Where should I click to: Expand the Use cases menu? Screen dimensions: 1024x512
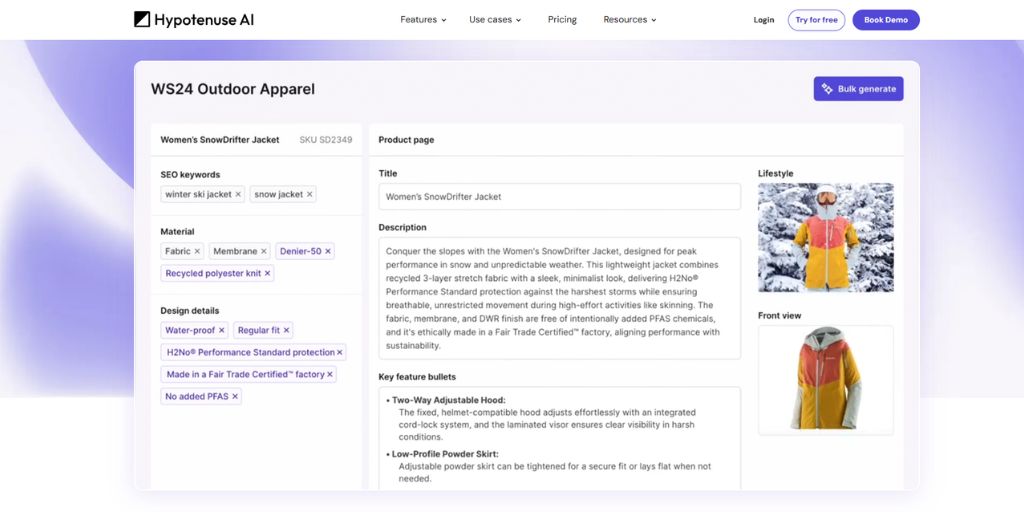495,20
